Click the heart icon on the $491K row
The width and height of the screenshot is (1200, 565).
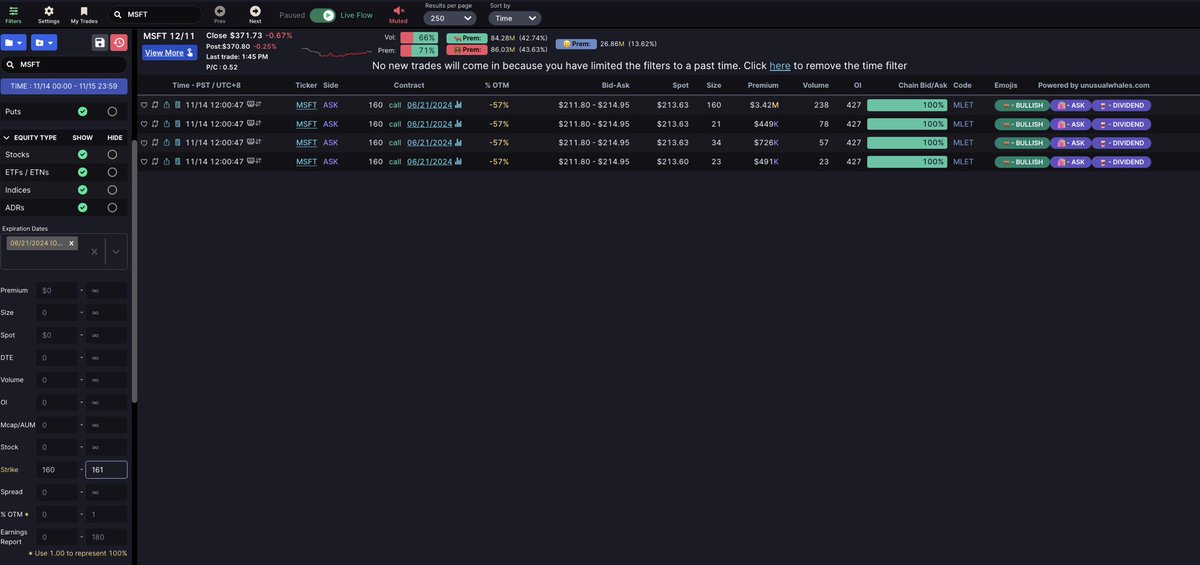point(143,162)
